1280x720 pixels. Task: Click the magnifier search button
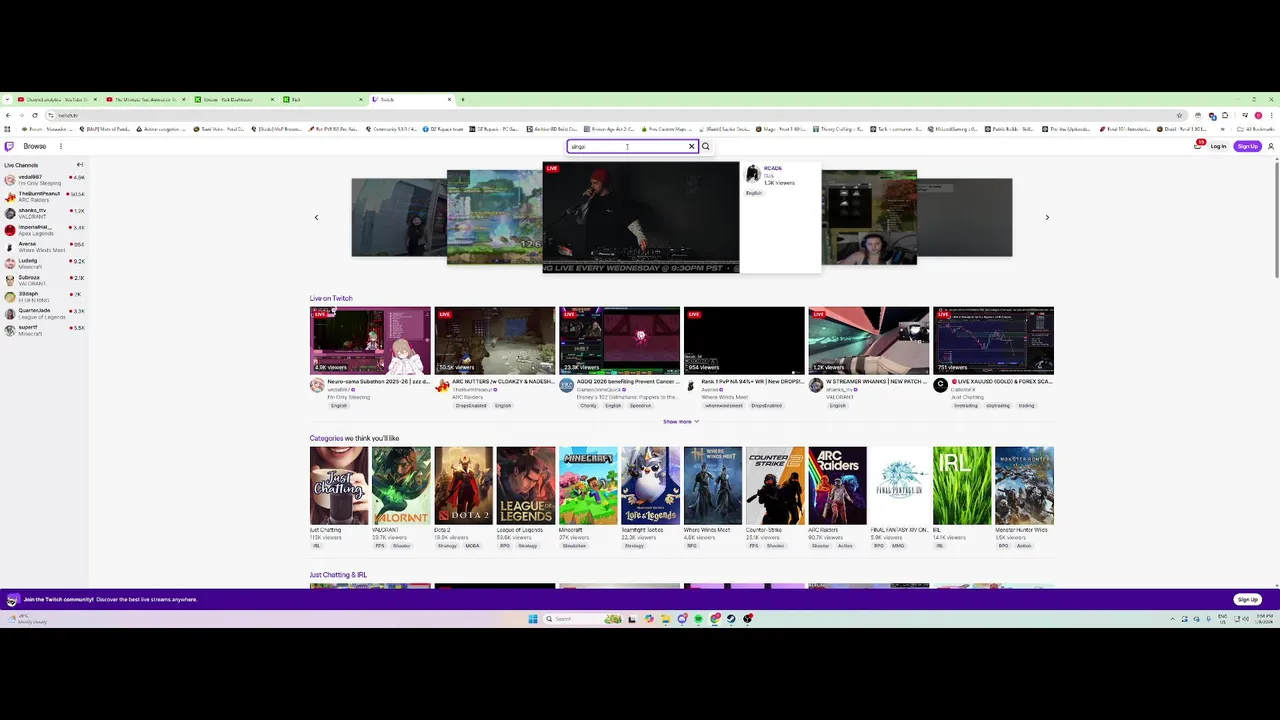[705, 146]
